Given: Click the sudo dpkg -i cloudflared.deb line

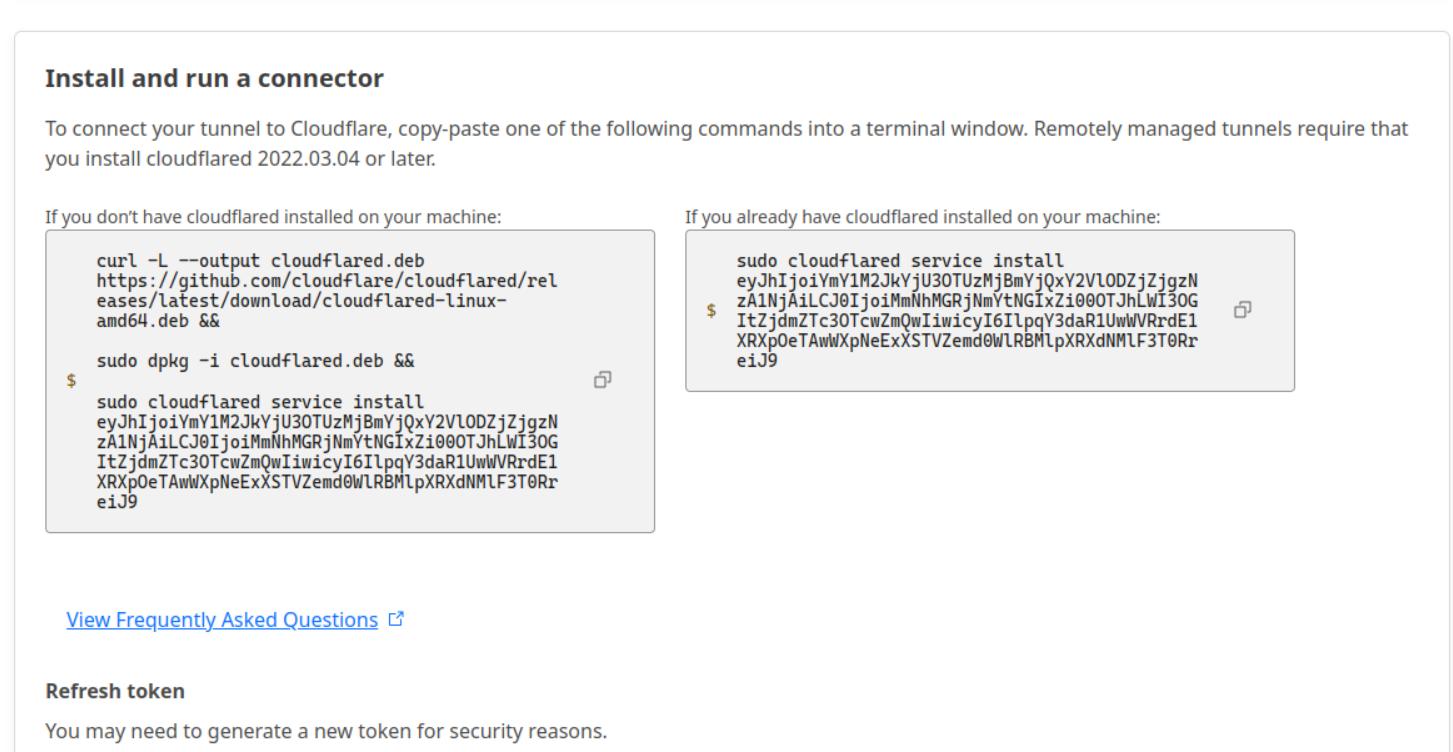Looking at the screenshot, I should (x=255, y=361).
